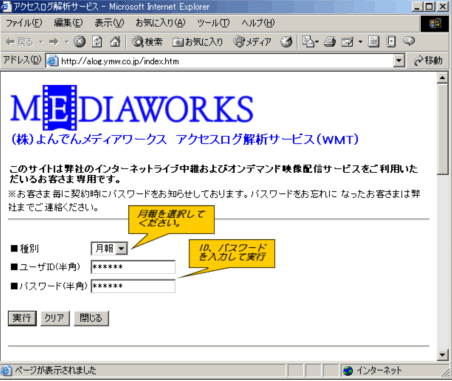Click the Back arrow toolbar button
The height and width of the screenshot is (381, 452).
pyautogui.click(x=19, y=42)
